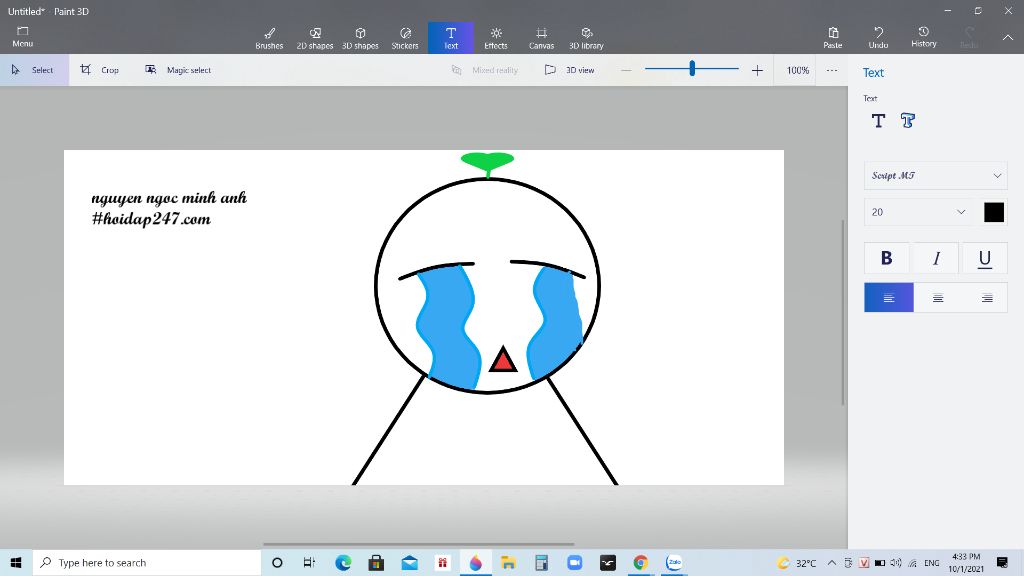Open the font size 20 dropdown
This screenshot has height=576, width=1024.
click(x=918, y=212)
